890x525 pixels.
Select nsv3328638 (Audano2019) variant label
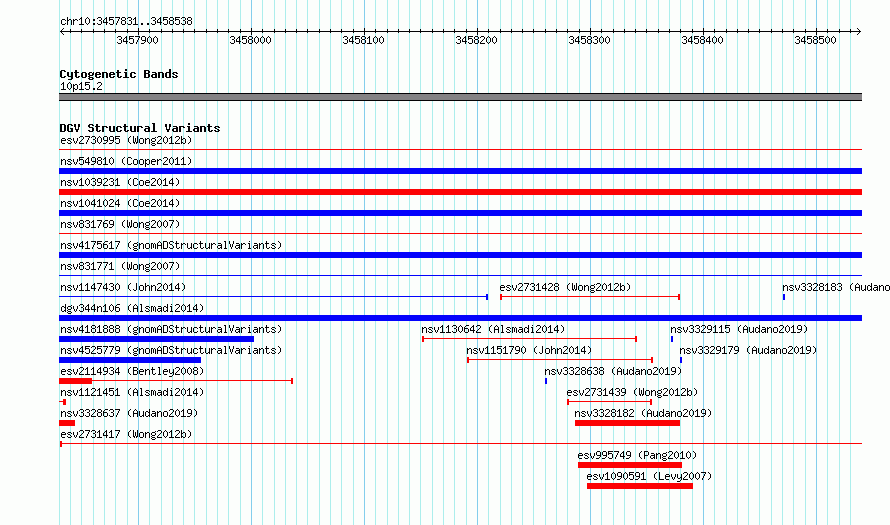pos(613,371)
